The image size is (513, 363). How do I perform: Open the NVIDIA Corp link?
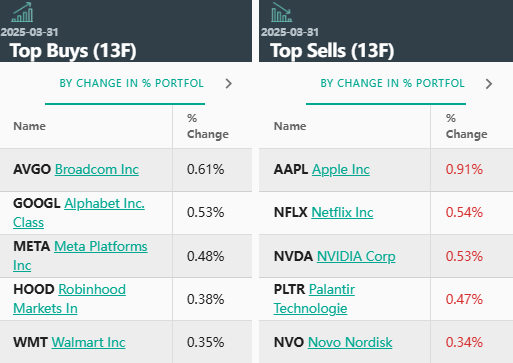[356, 256]
